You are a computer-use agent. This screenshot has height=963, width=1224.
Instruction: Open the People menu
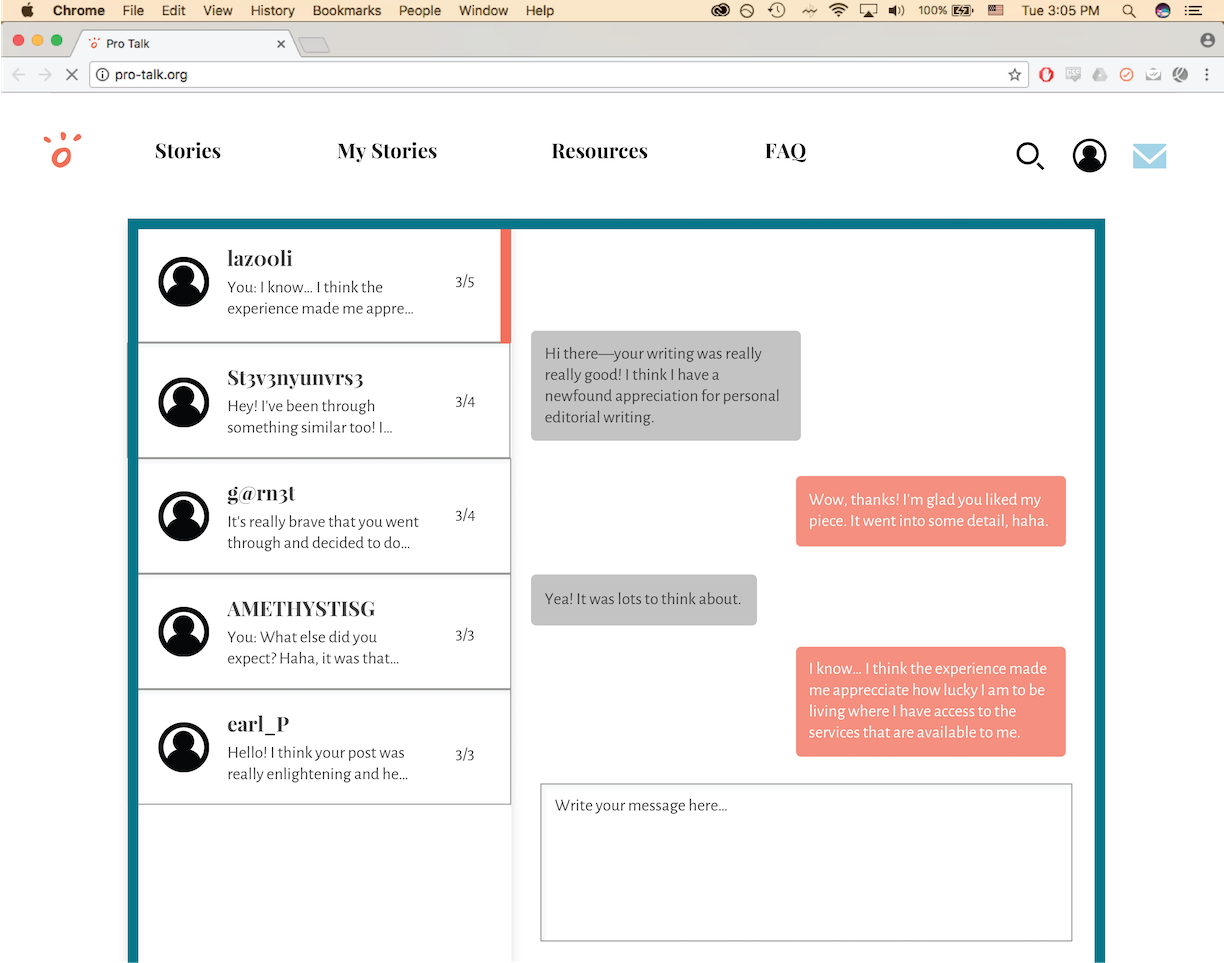click(x=419, y=10)
